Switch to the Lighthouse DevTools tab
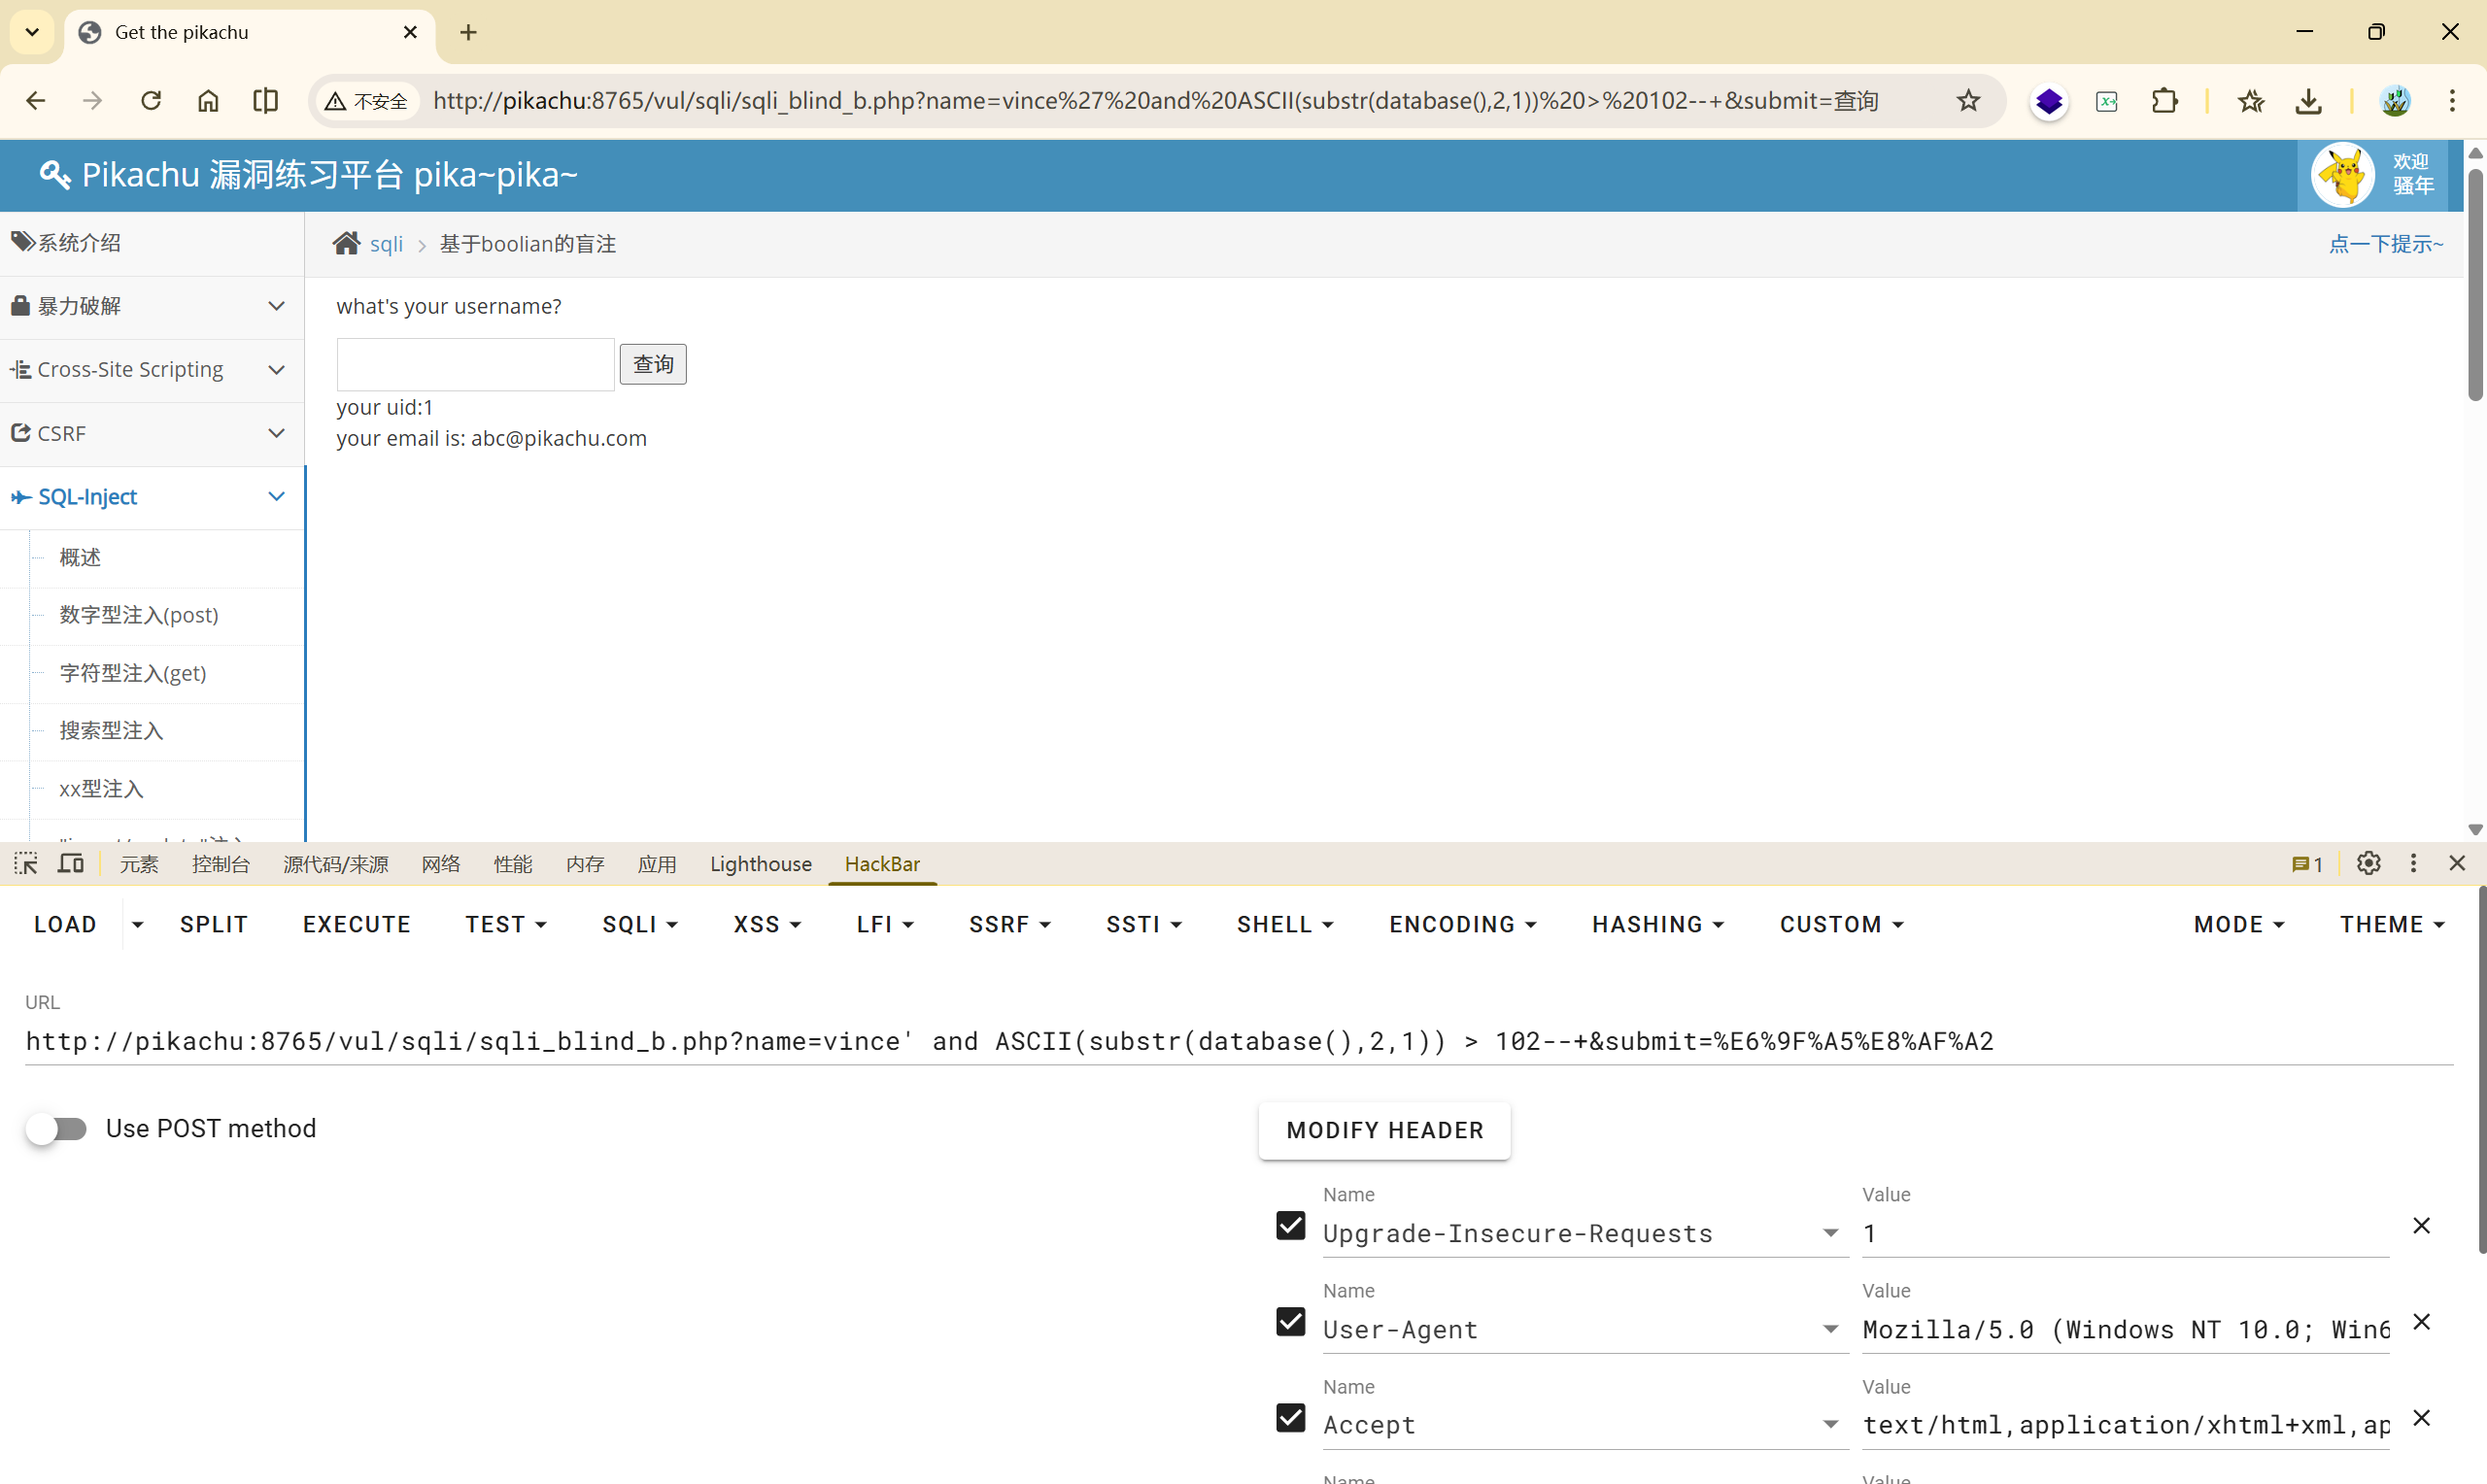 tap(760, 864)
